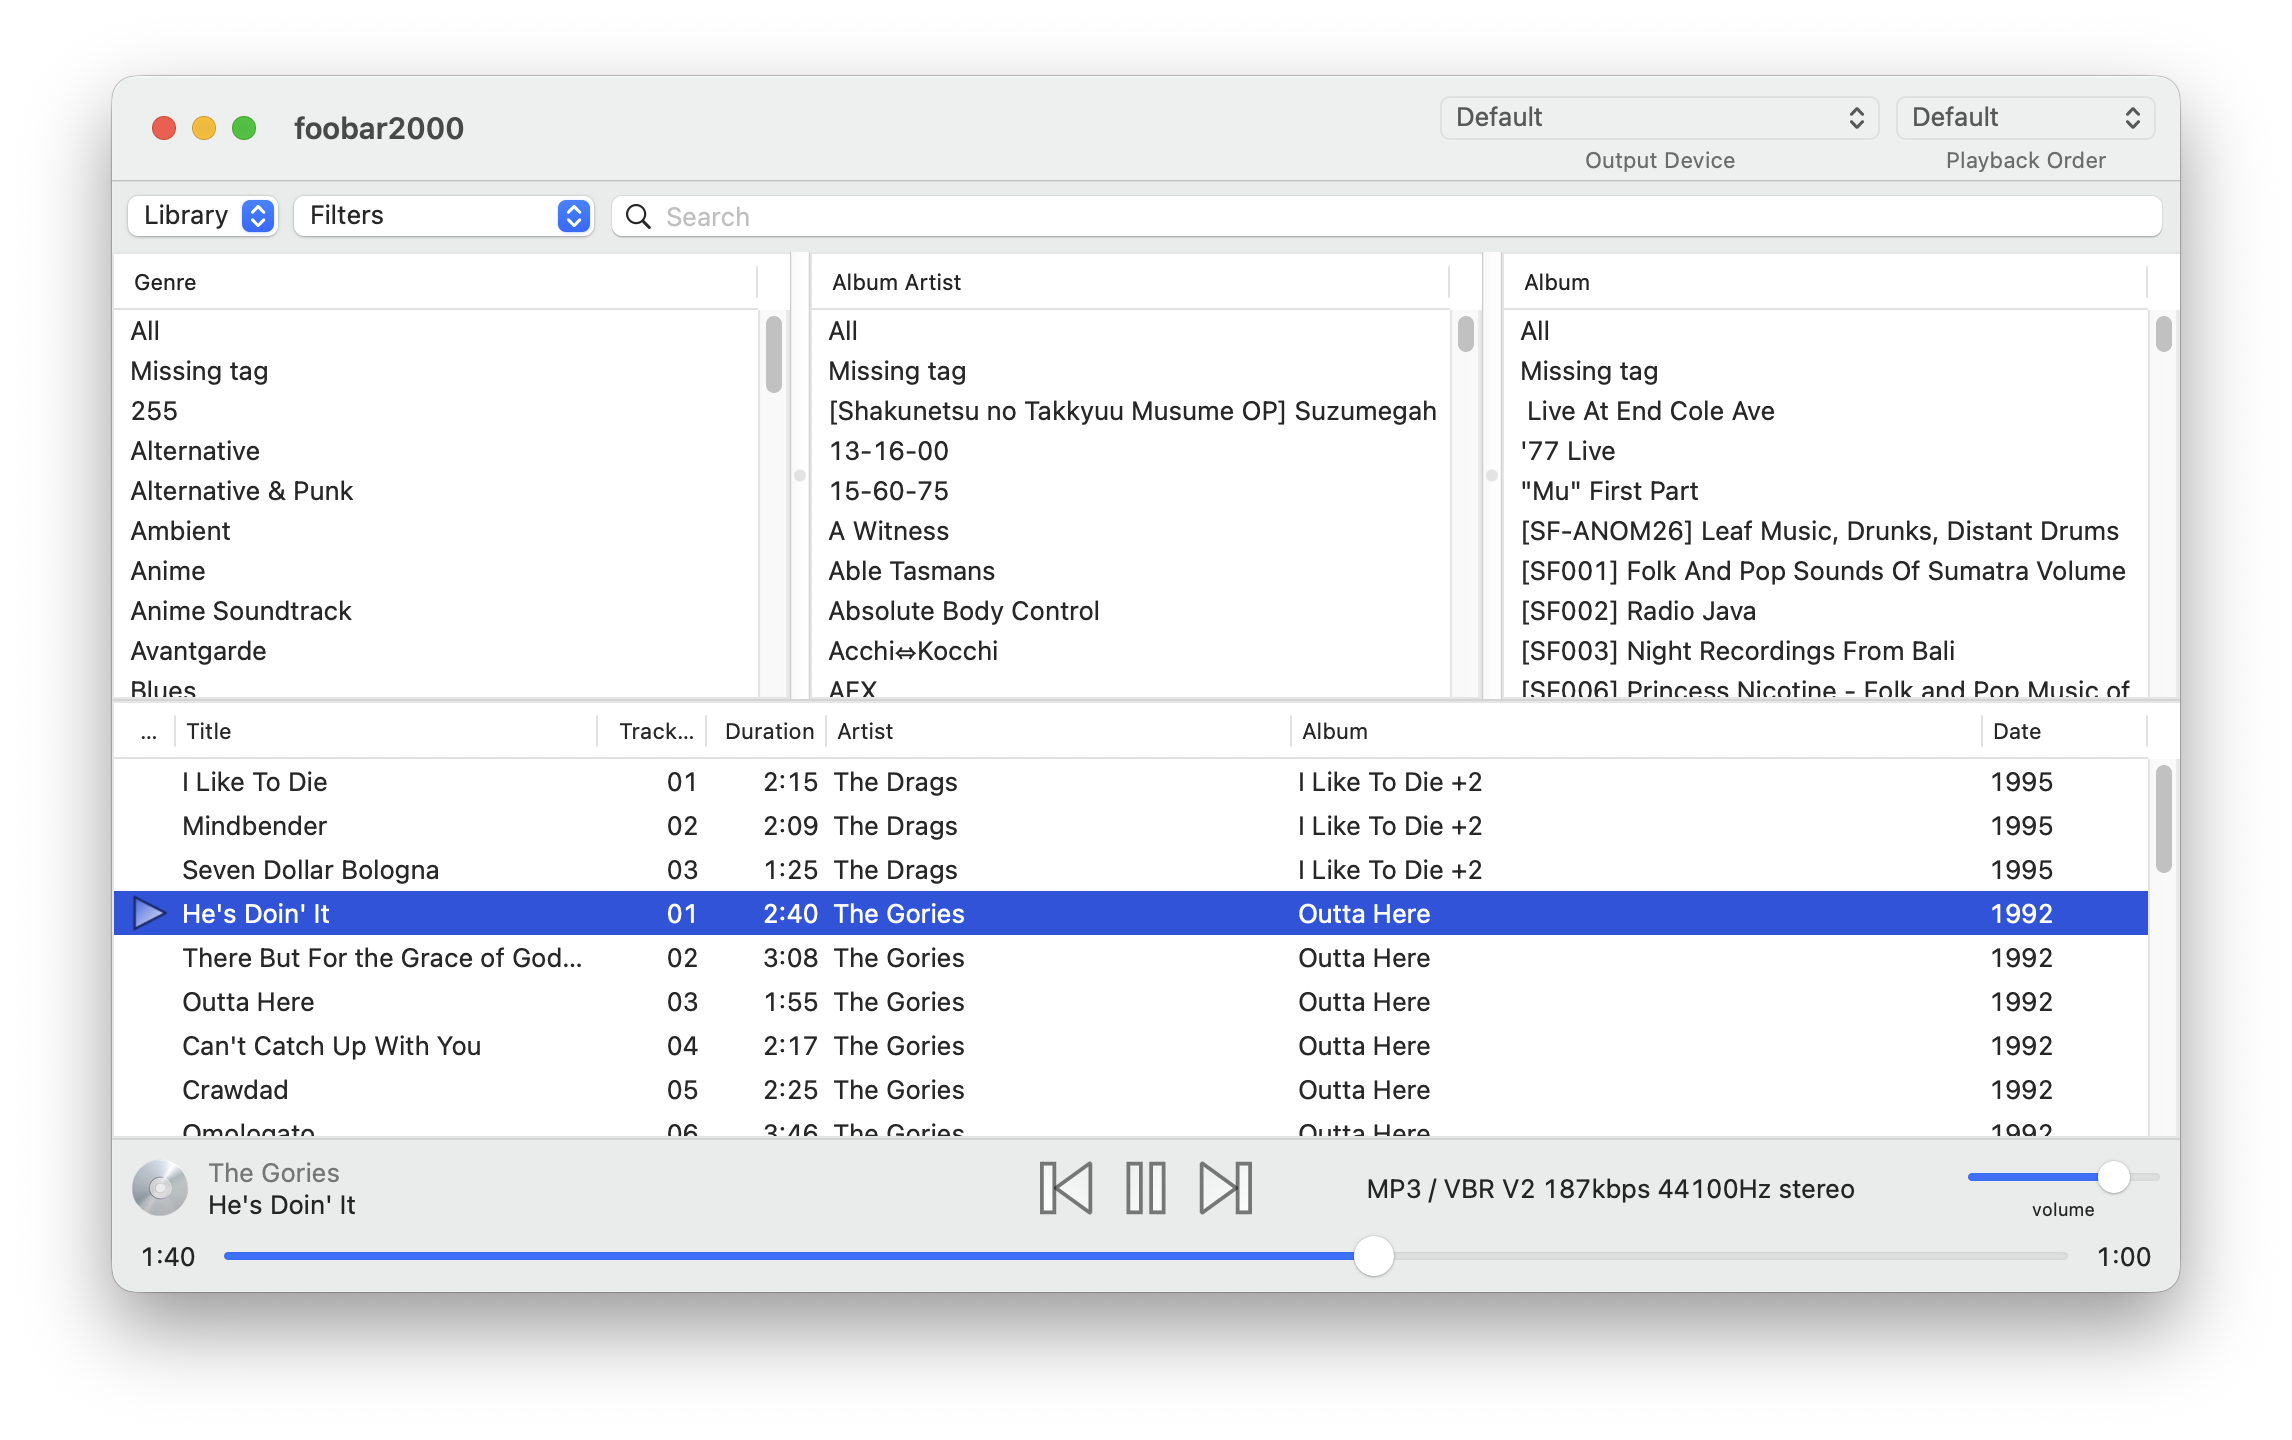Image resolution: width=2292 pixels, height=1440 pixels.
Task: Select All in the Album Artist list
Action: click(x=1131, y=331)
